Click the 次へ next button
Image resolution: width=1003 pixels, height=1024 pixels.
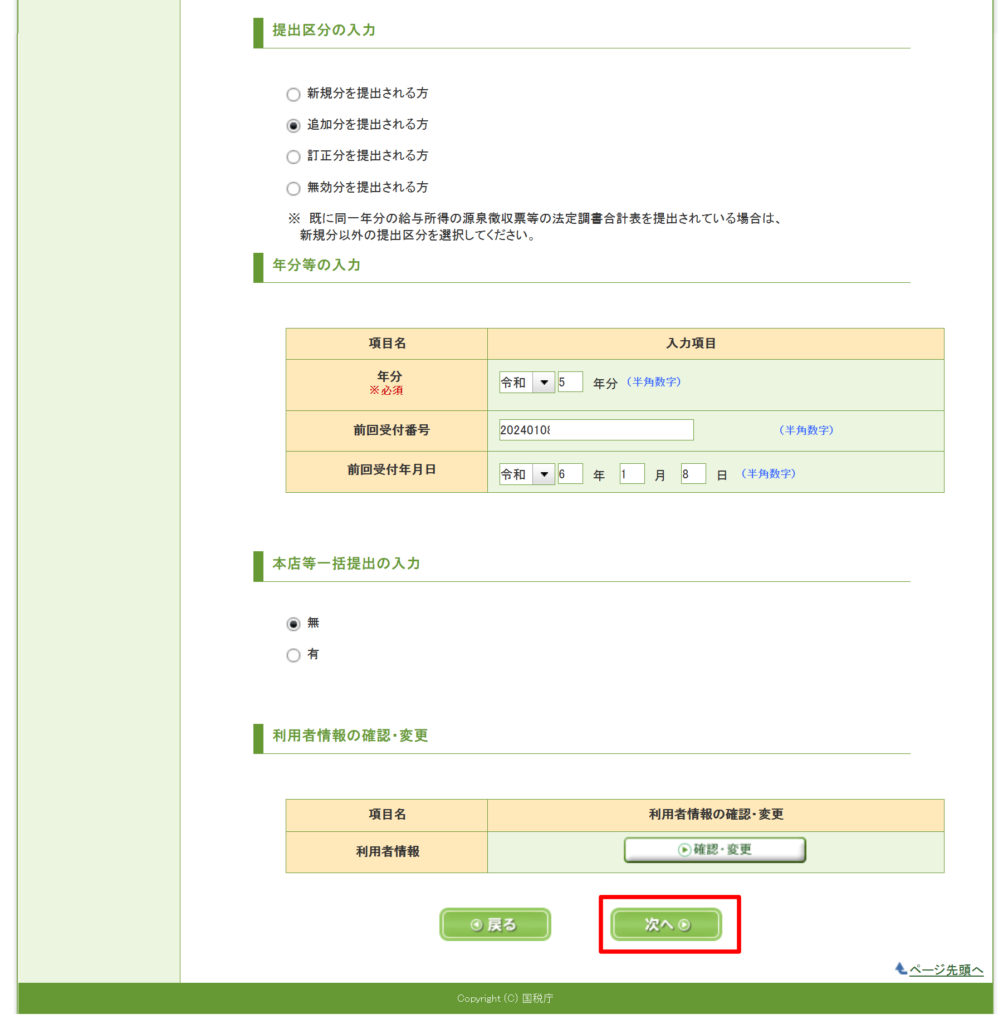point(666,925)
